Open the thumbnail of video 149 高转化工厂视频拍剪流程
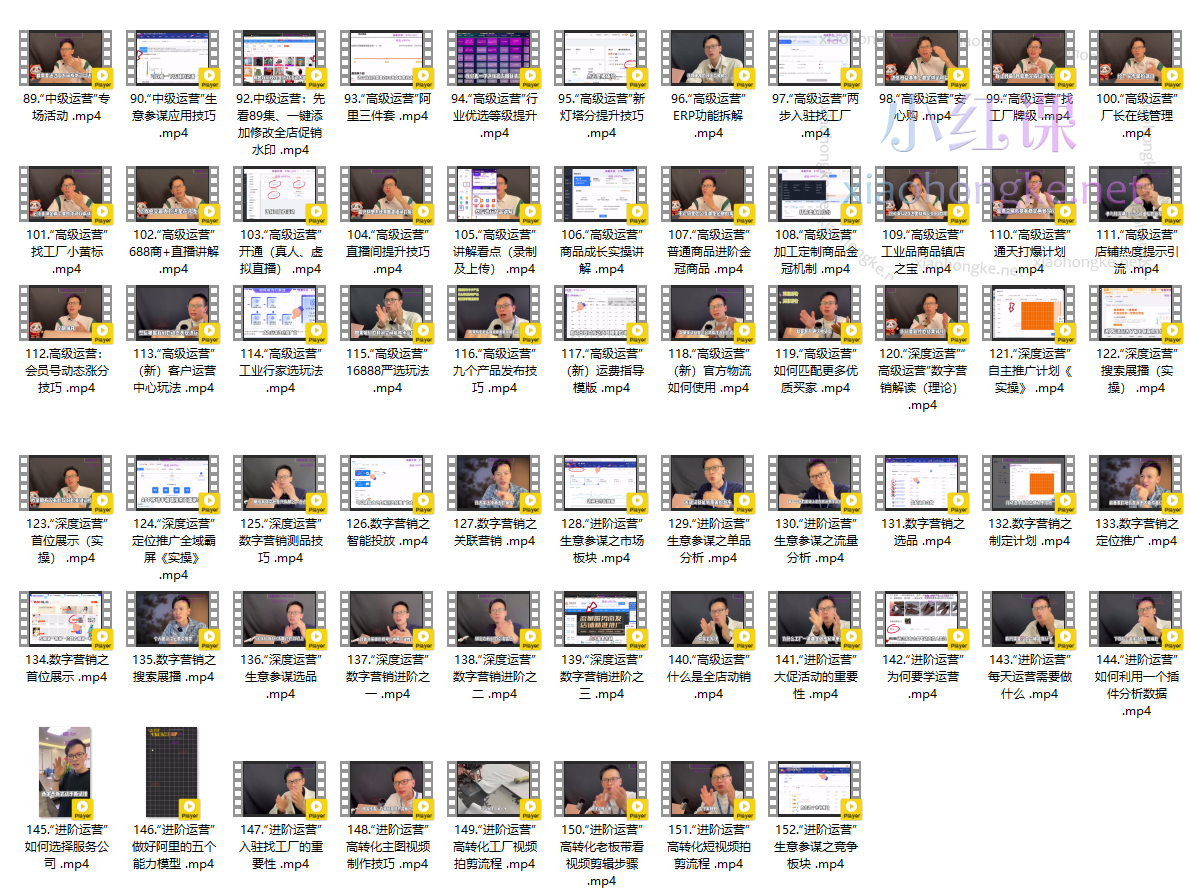Viewport: 1191px width, 892px height. tap(493, 789)
